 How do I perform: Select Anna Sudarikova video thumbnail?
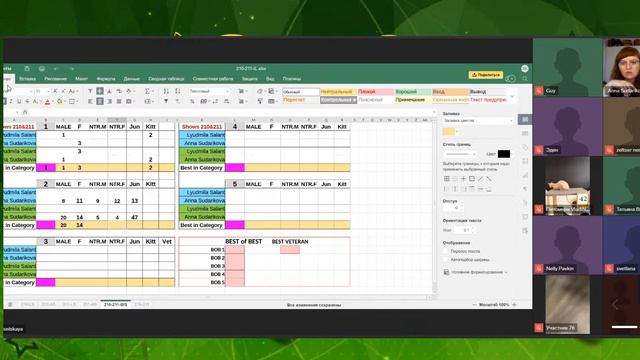[x=622, y=67]
